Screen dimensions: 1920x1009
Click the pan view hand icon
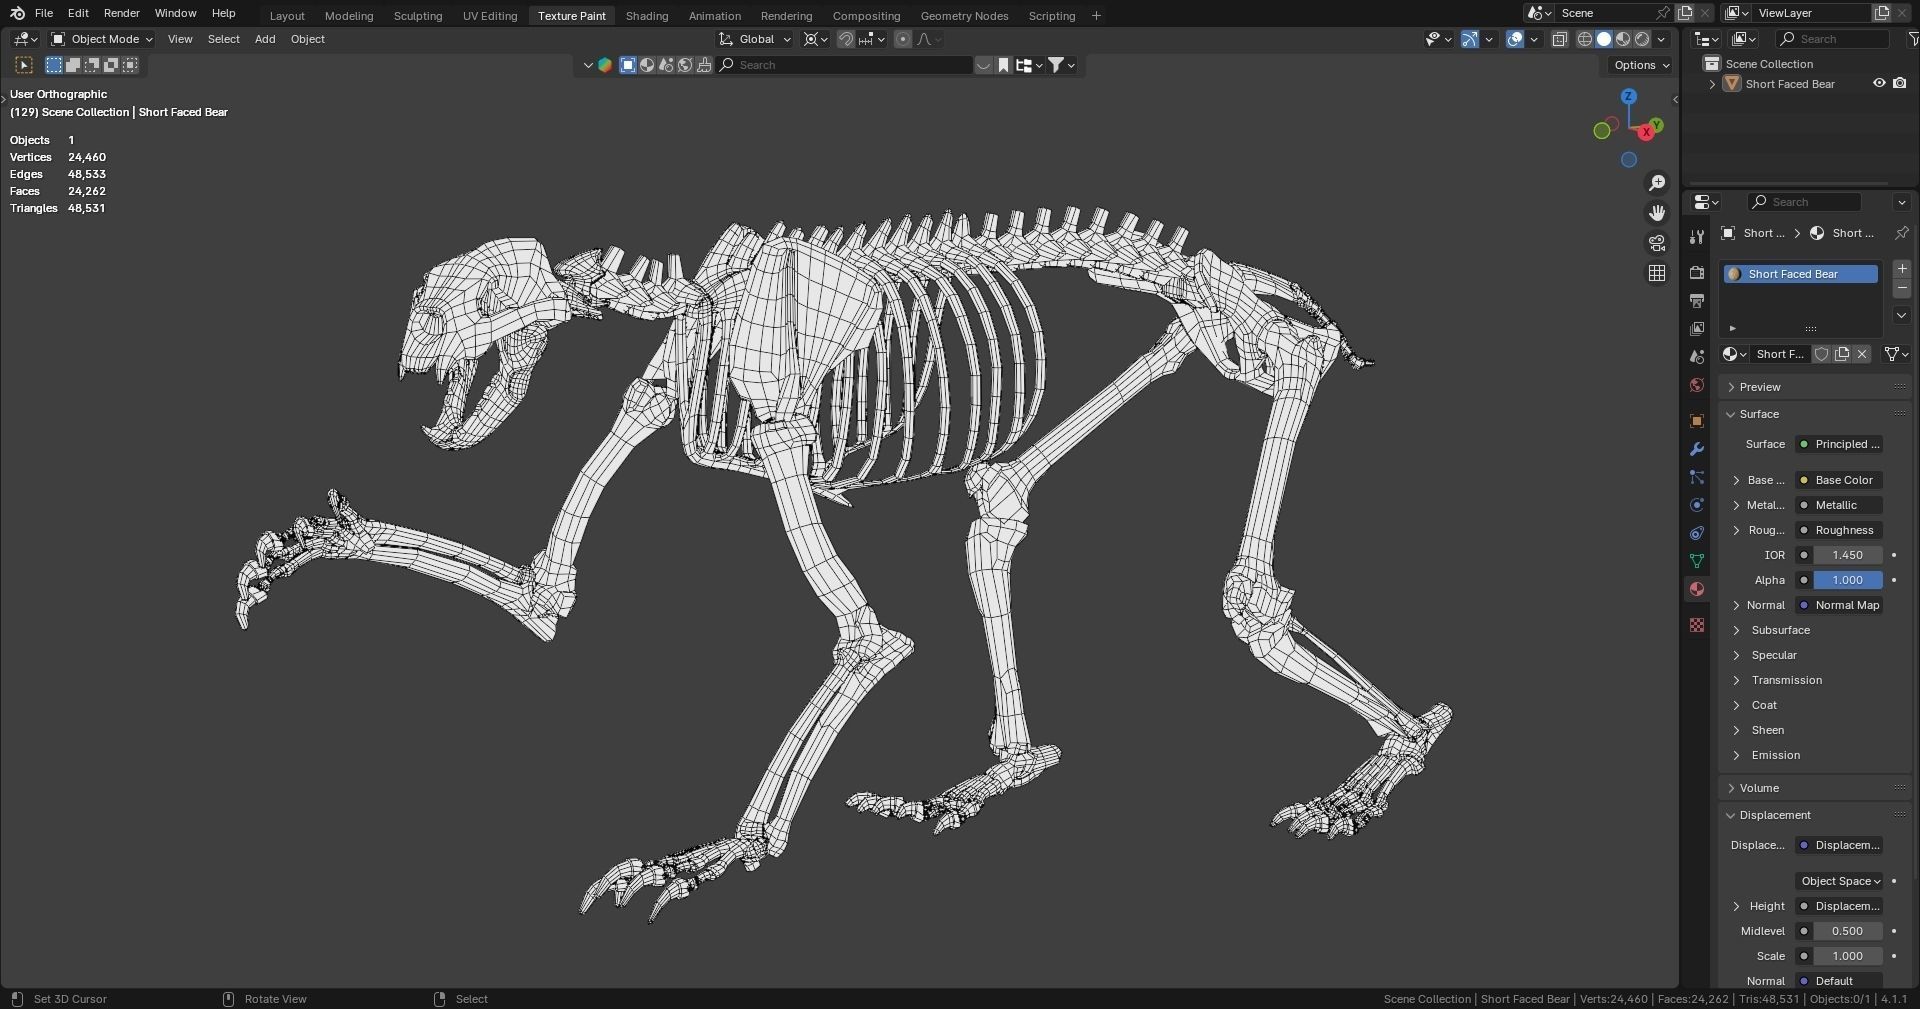[x=1657, y=212]
